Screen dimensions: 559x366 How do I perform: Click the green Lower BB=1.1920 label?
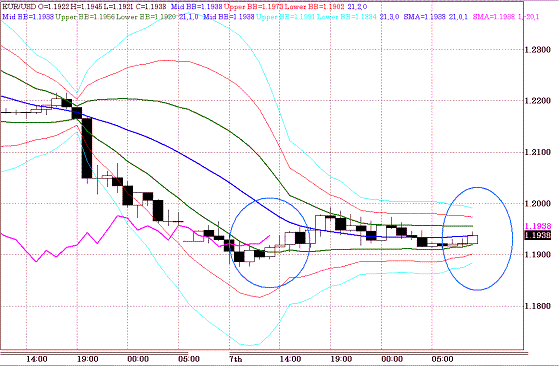(146, 17)
